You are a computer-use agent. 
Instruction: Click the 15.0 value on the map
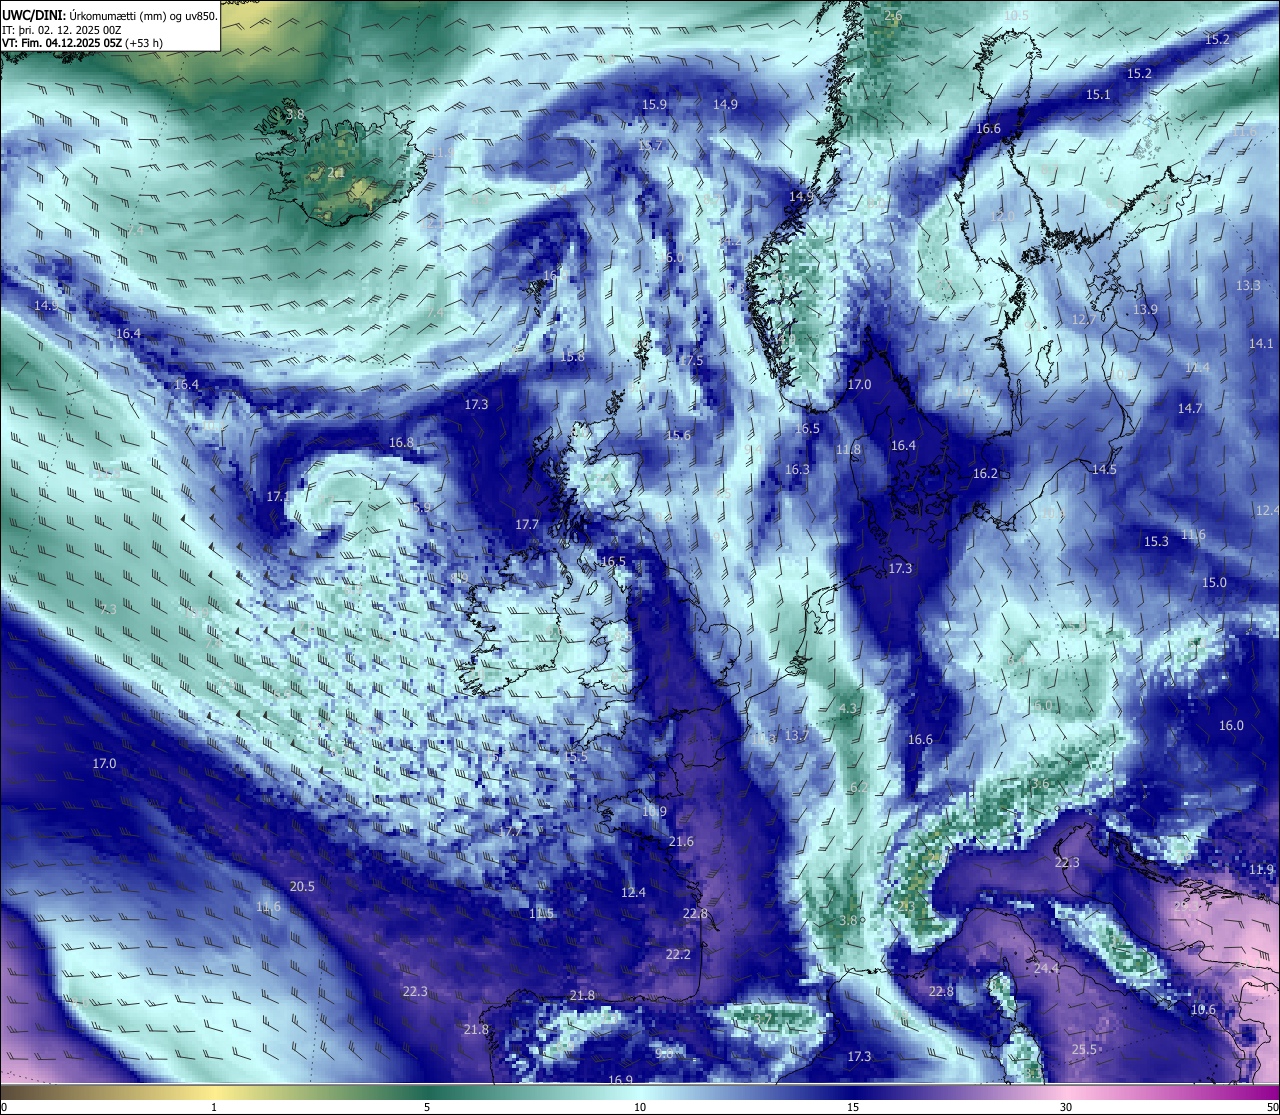pos(1214,582)
